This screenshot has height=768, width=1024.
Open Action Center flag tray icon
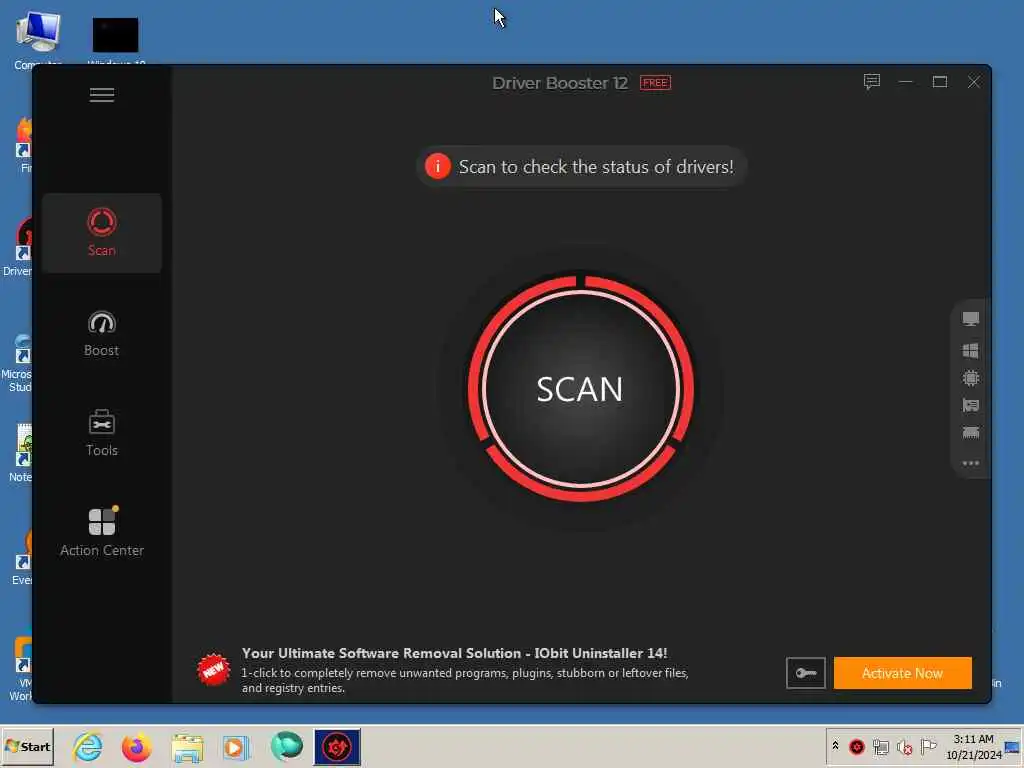coord(928,746)
